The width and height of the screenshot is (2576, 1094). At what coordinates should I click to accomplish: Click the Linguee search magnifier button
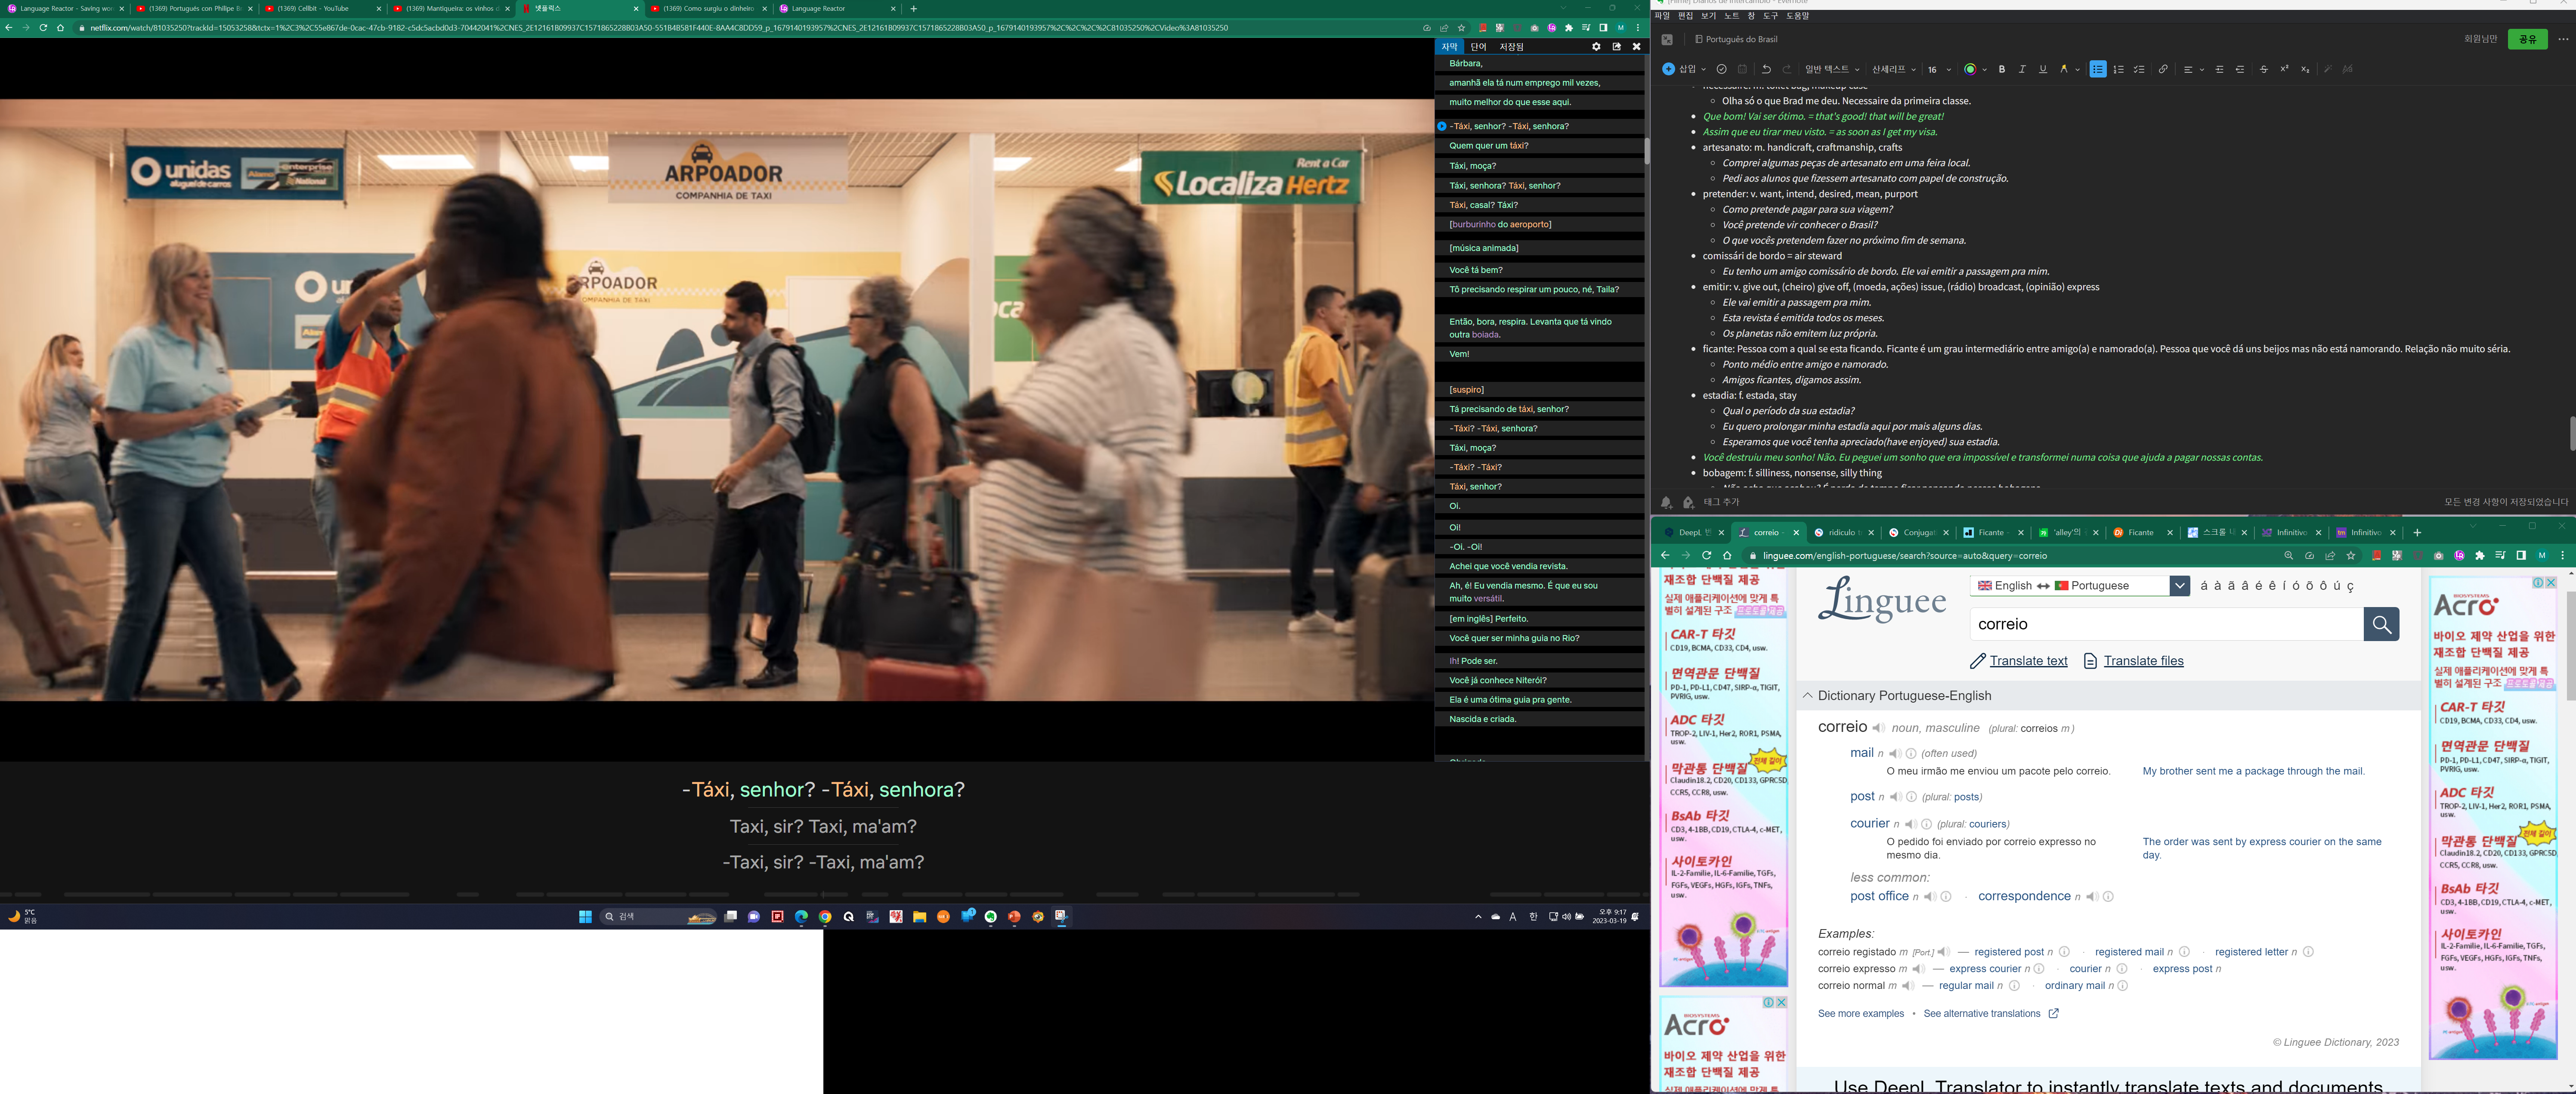pos(2381,624)
